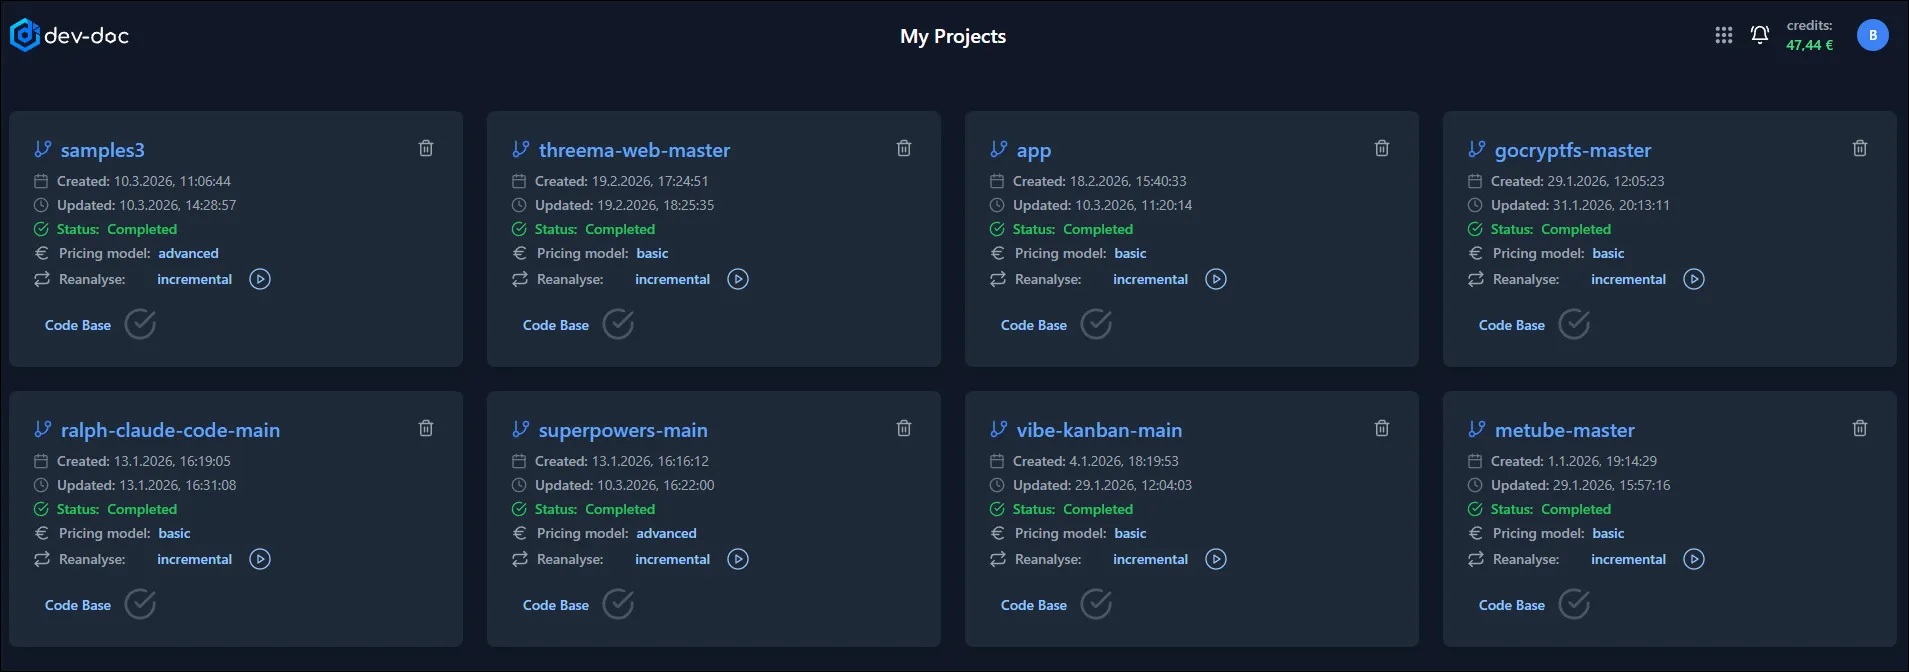Click the dev-doc logo
Screen dimensions: 1909x672
(x=69, y=36)
